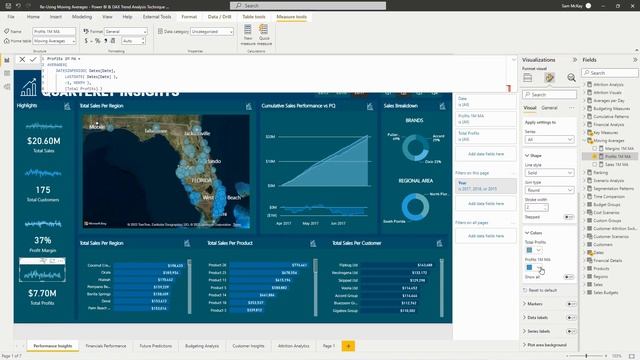Viewport: 640px width, 360px height.
Task: Open the Series dropdown set to All
Action: coord(549,140)
